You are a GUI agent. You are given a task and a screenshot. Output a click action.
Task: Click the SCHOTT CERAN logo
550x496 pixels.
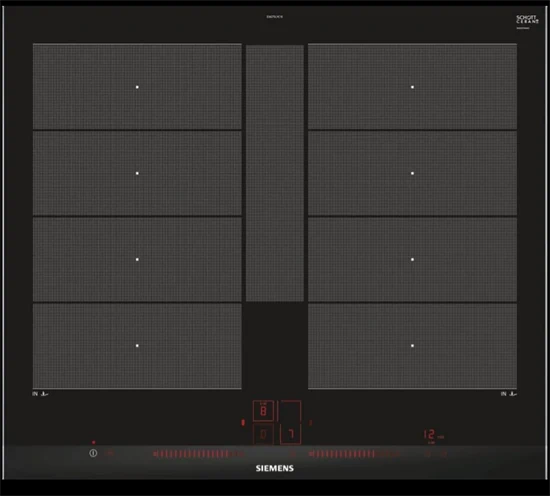(527, 20)
